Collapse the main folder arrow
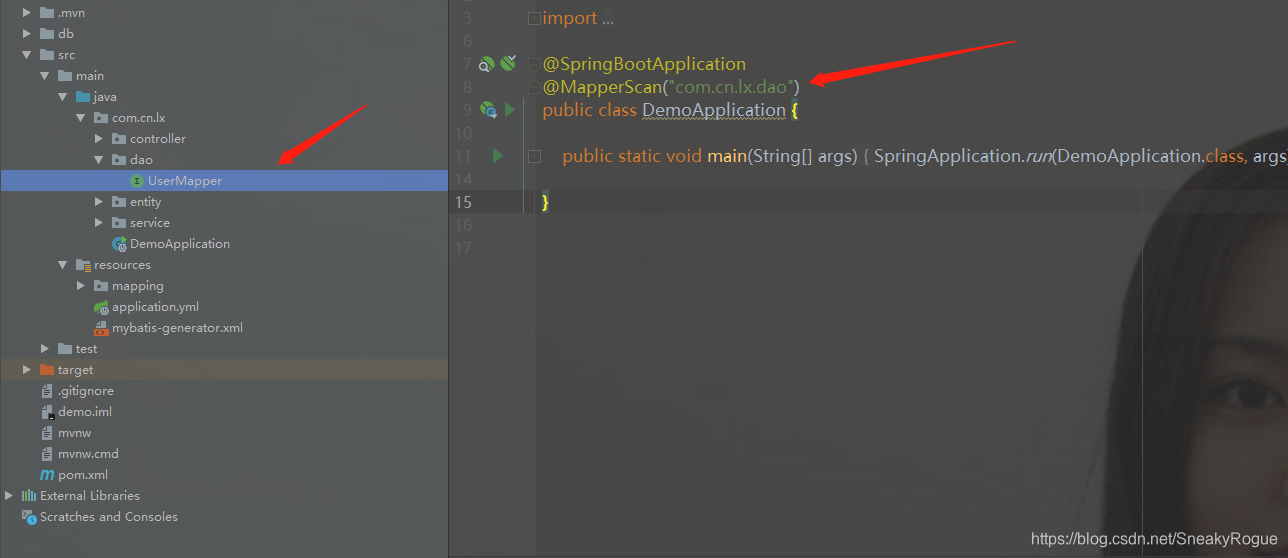The image size is (1288, 558). [45, 76]
